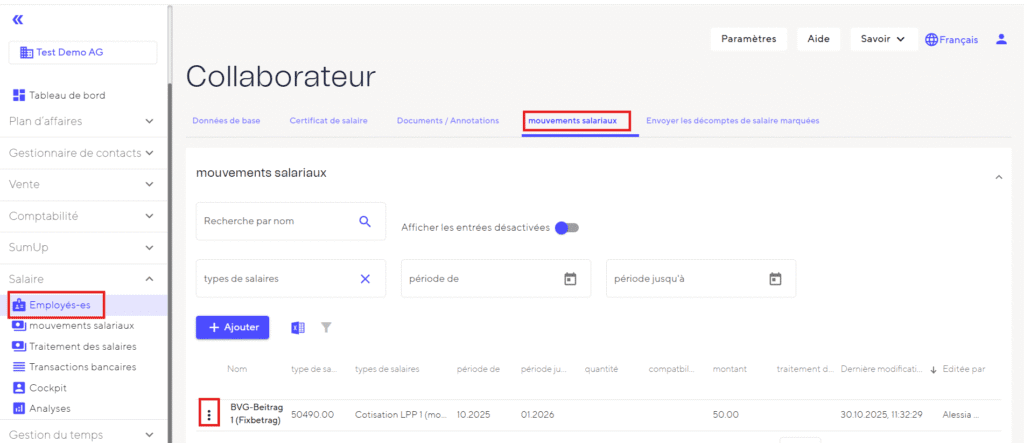Click the Excel export icon
Screen dimensions: 1024x443
tap(297, 327)
